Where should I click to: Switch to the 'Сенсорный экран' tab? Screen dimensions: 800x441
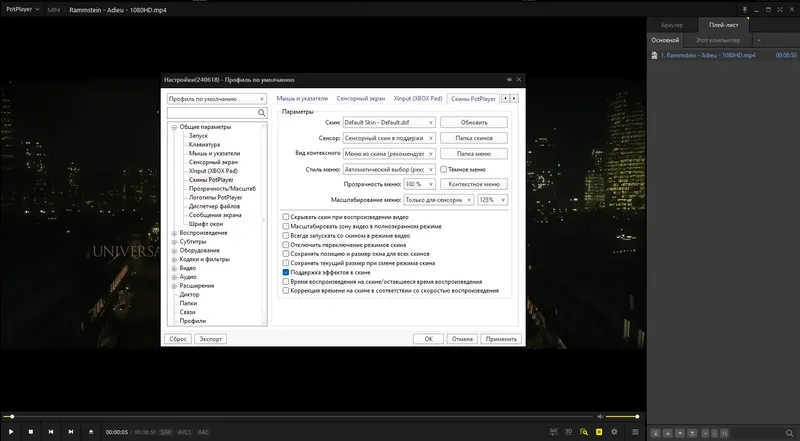(x=361, y=99)
